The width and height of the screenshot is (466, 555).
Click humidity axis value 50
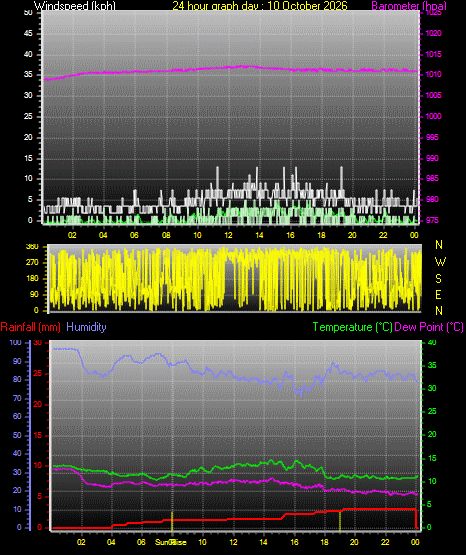17,435
